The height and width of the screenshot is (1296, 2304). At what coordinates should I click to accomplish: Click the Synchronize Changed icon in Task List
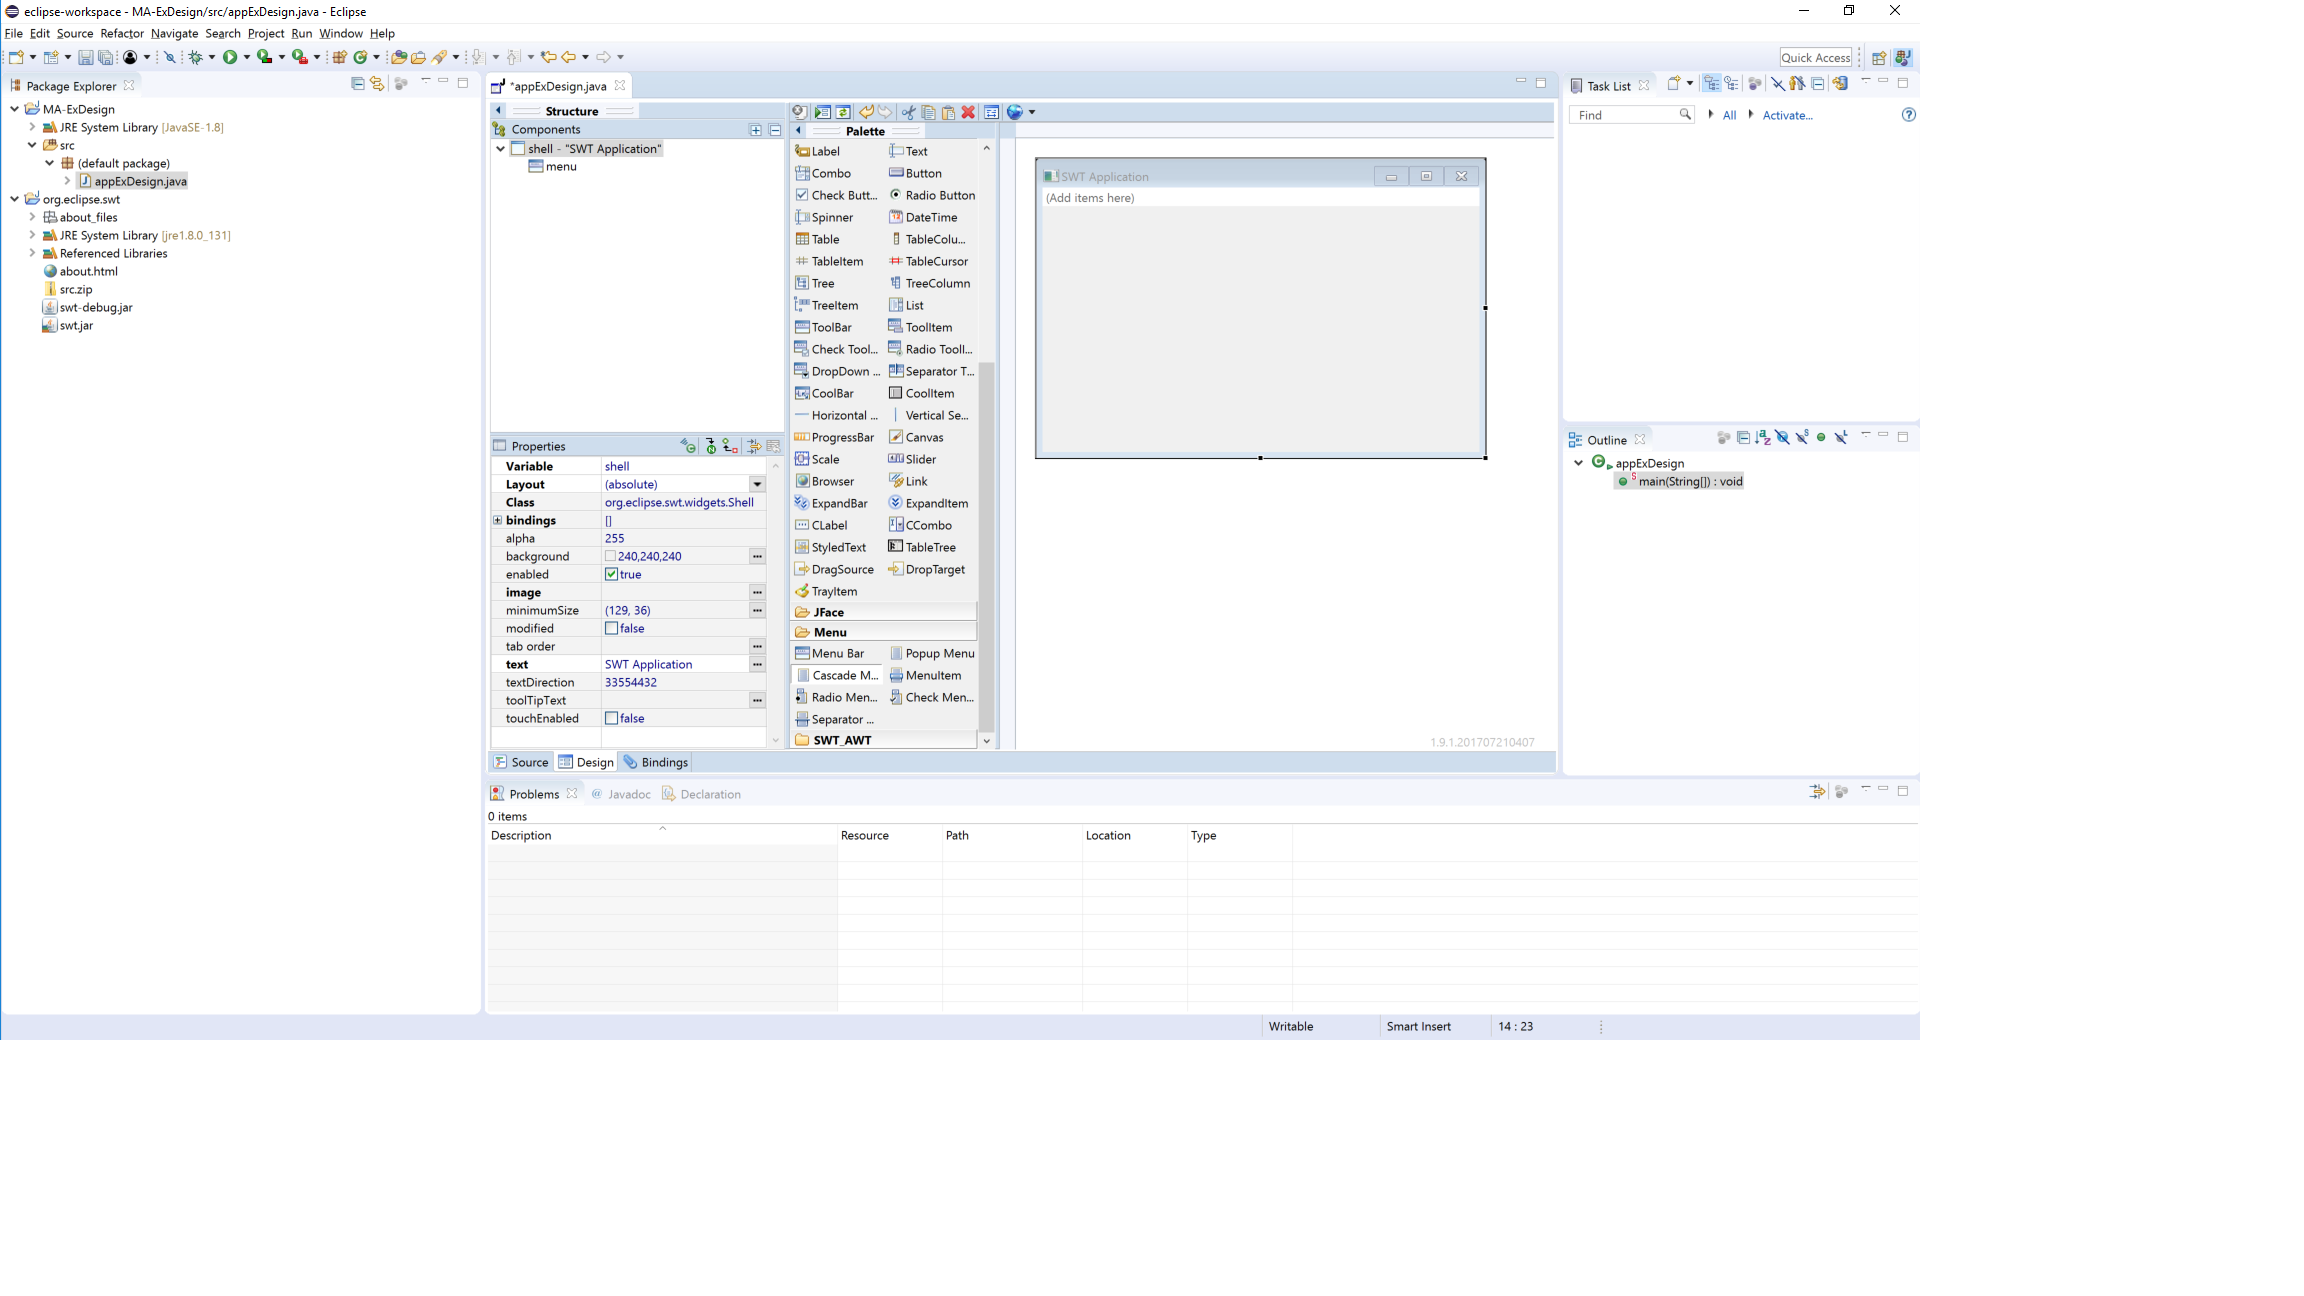[1840, 84]
